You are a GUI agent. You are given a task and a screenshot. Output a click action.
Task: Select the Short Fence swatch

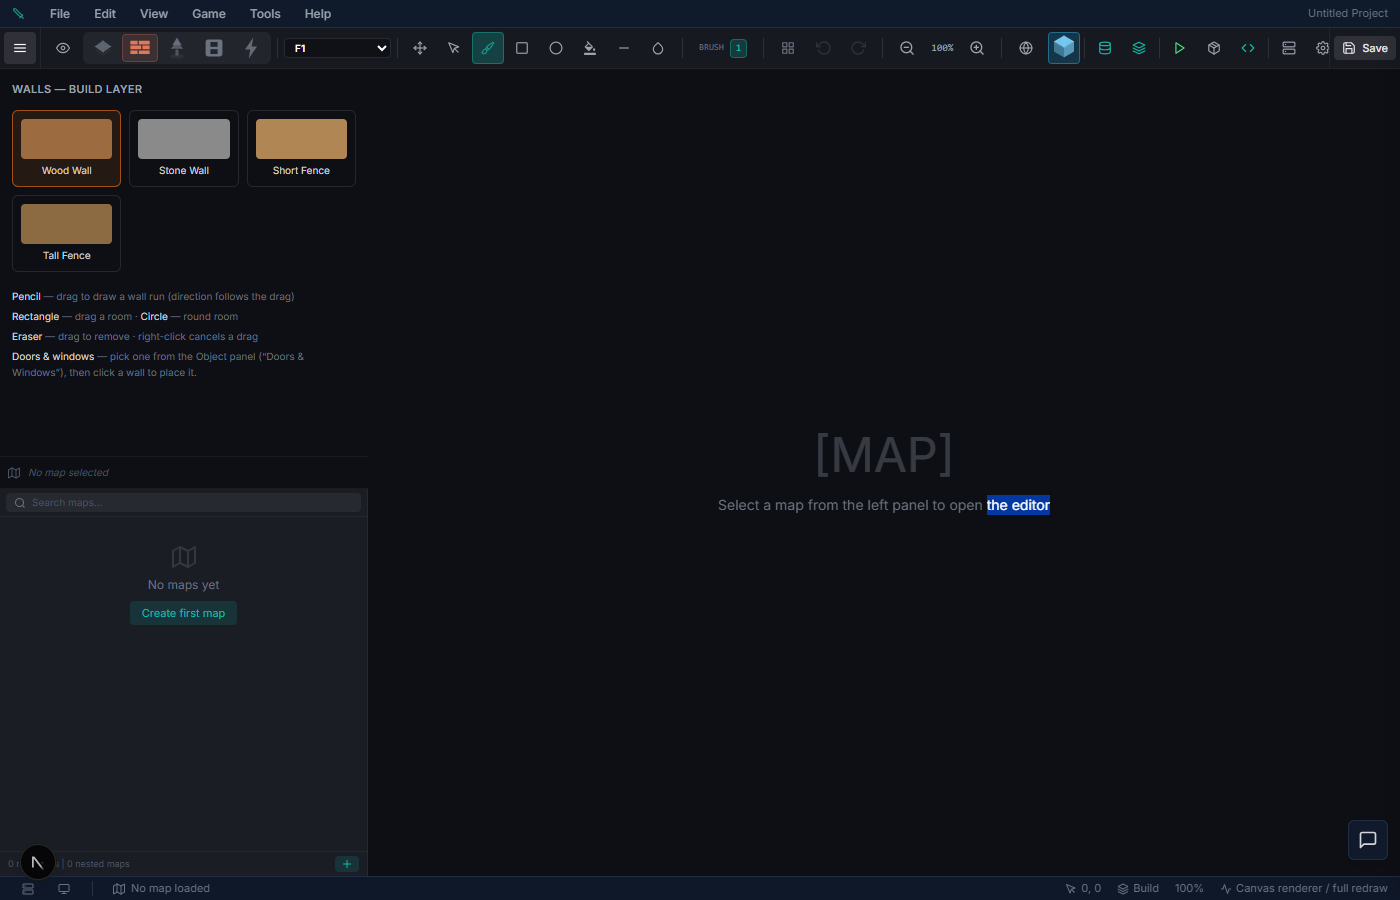[x=301, y=148]
